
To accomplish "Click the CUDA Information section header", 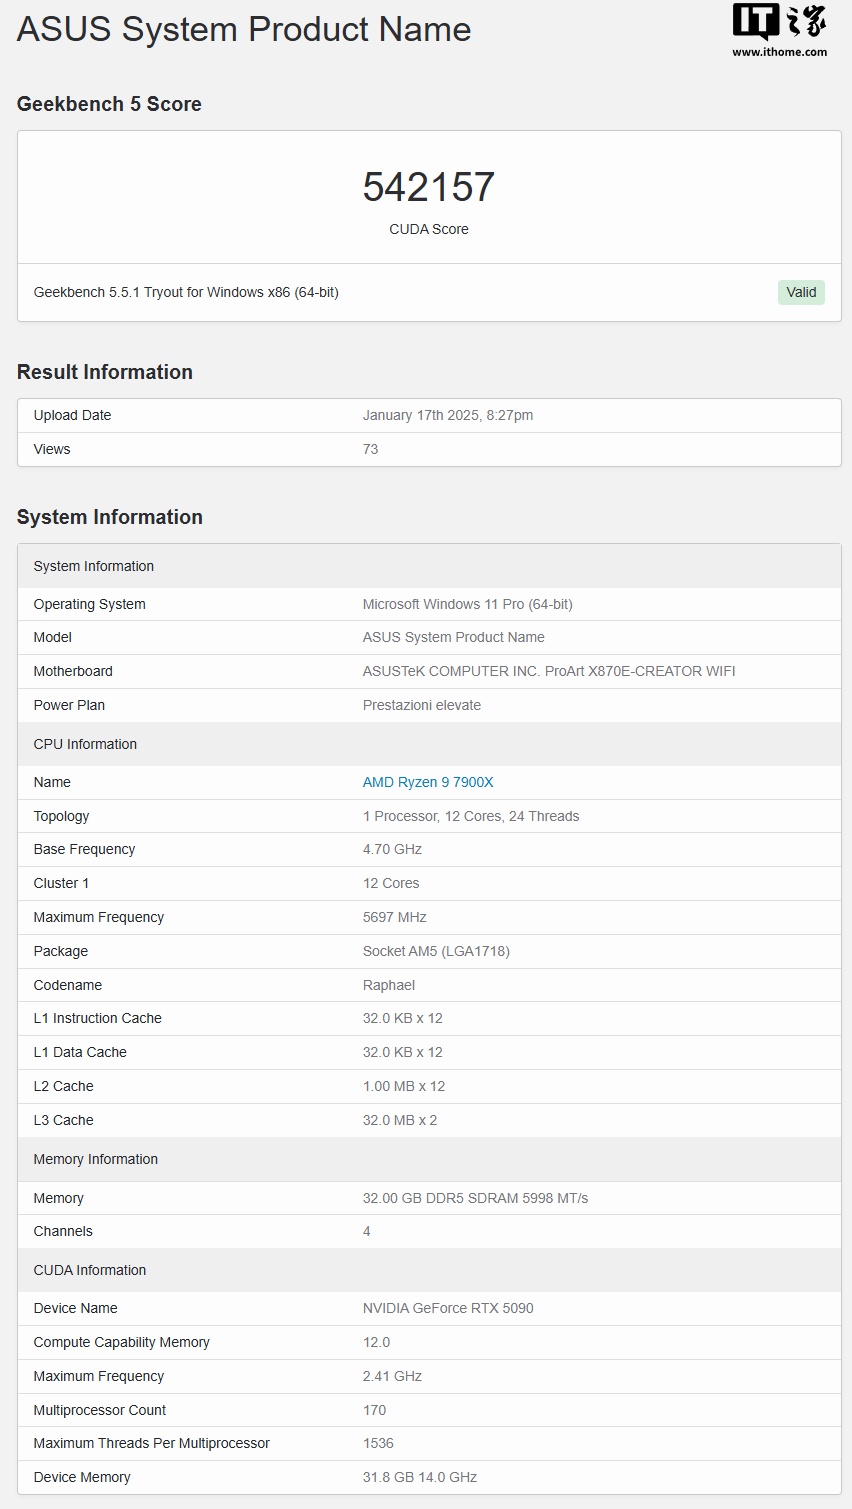I will (x=90, y=1270).
